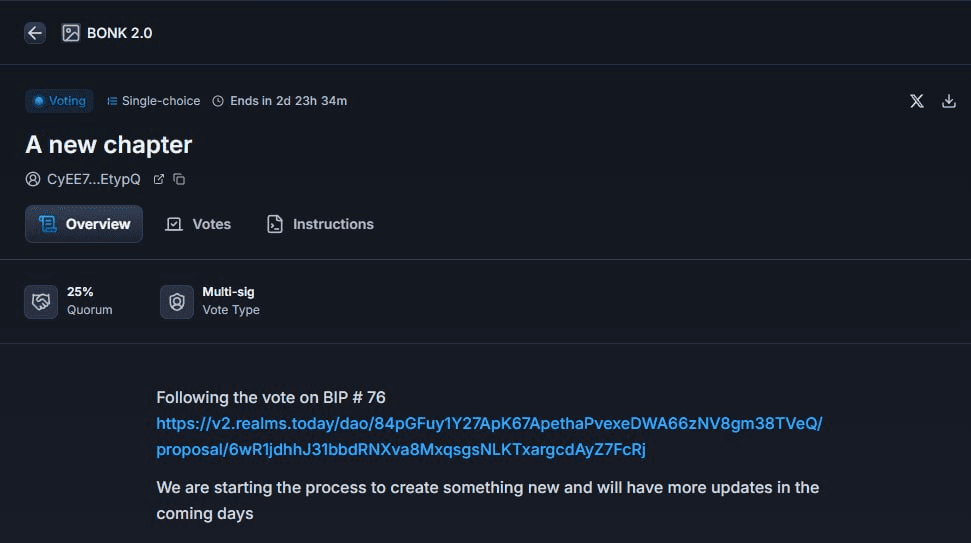Click the clock icon beside end time
The height and width of the screenshot is (543, 971).
coord(218,101)
